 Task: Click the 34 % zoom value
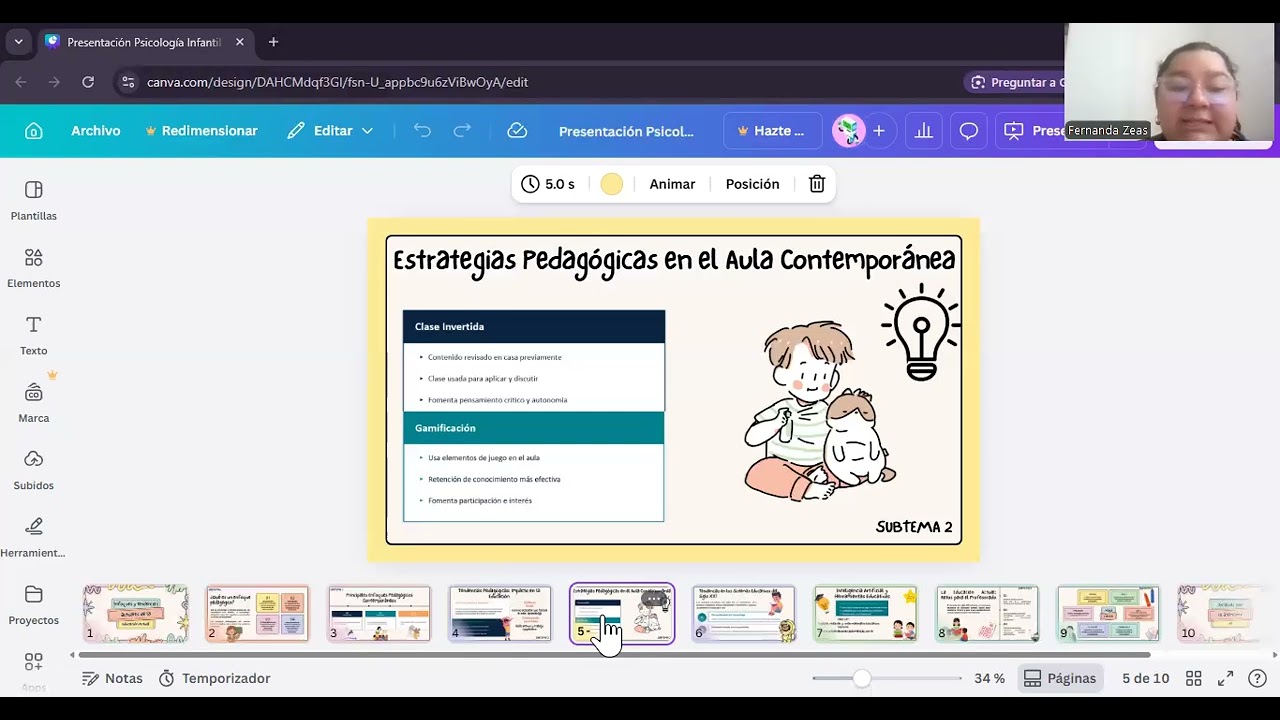point(989,678)
